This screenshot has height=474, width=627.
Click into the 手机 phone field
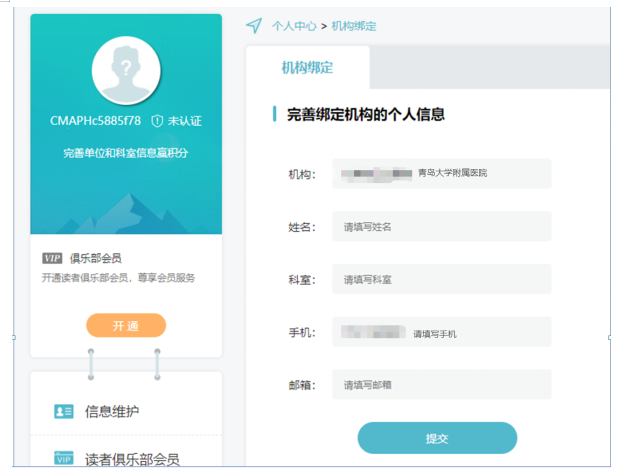coord(442,332)
